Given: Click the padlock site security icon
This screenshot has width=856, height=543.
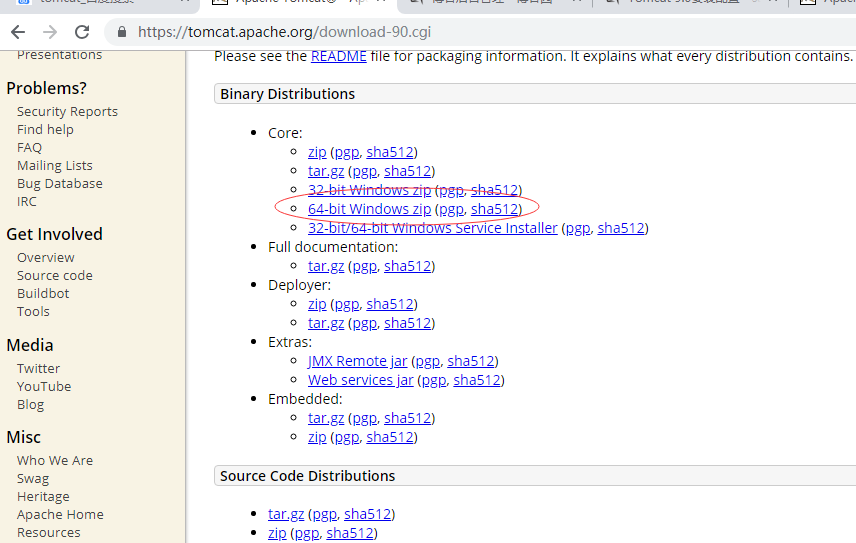Looking at the screenshot, I should click(x=122, y=32).
